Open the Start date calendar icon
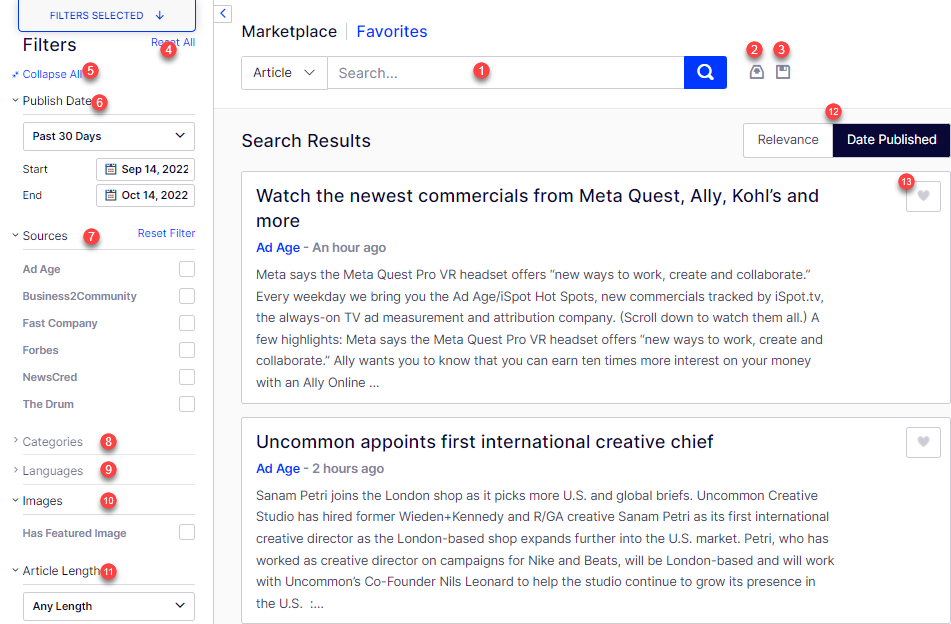 pyautogui.click(x=110, y=169)
